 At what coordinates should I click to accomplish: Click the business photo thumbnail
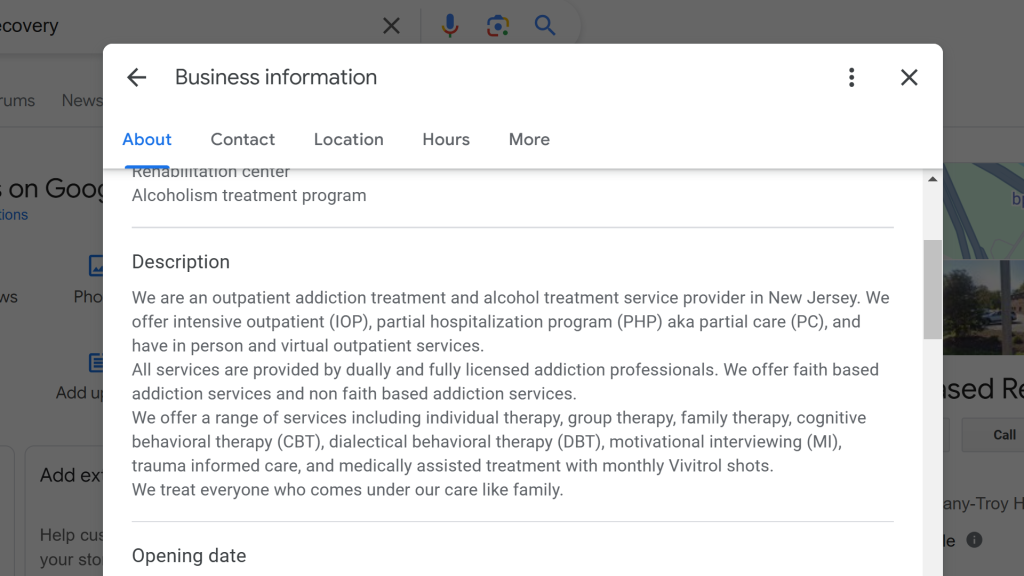tap(990, 305)
